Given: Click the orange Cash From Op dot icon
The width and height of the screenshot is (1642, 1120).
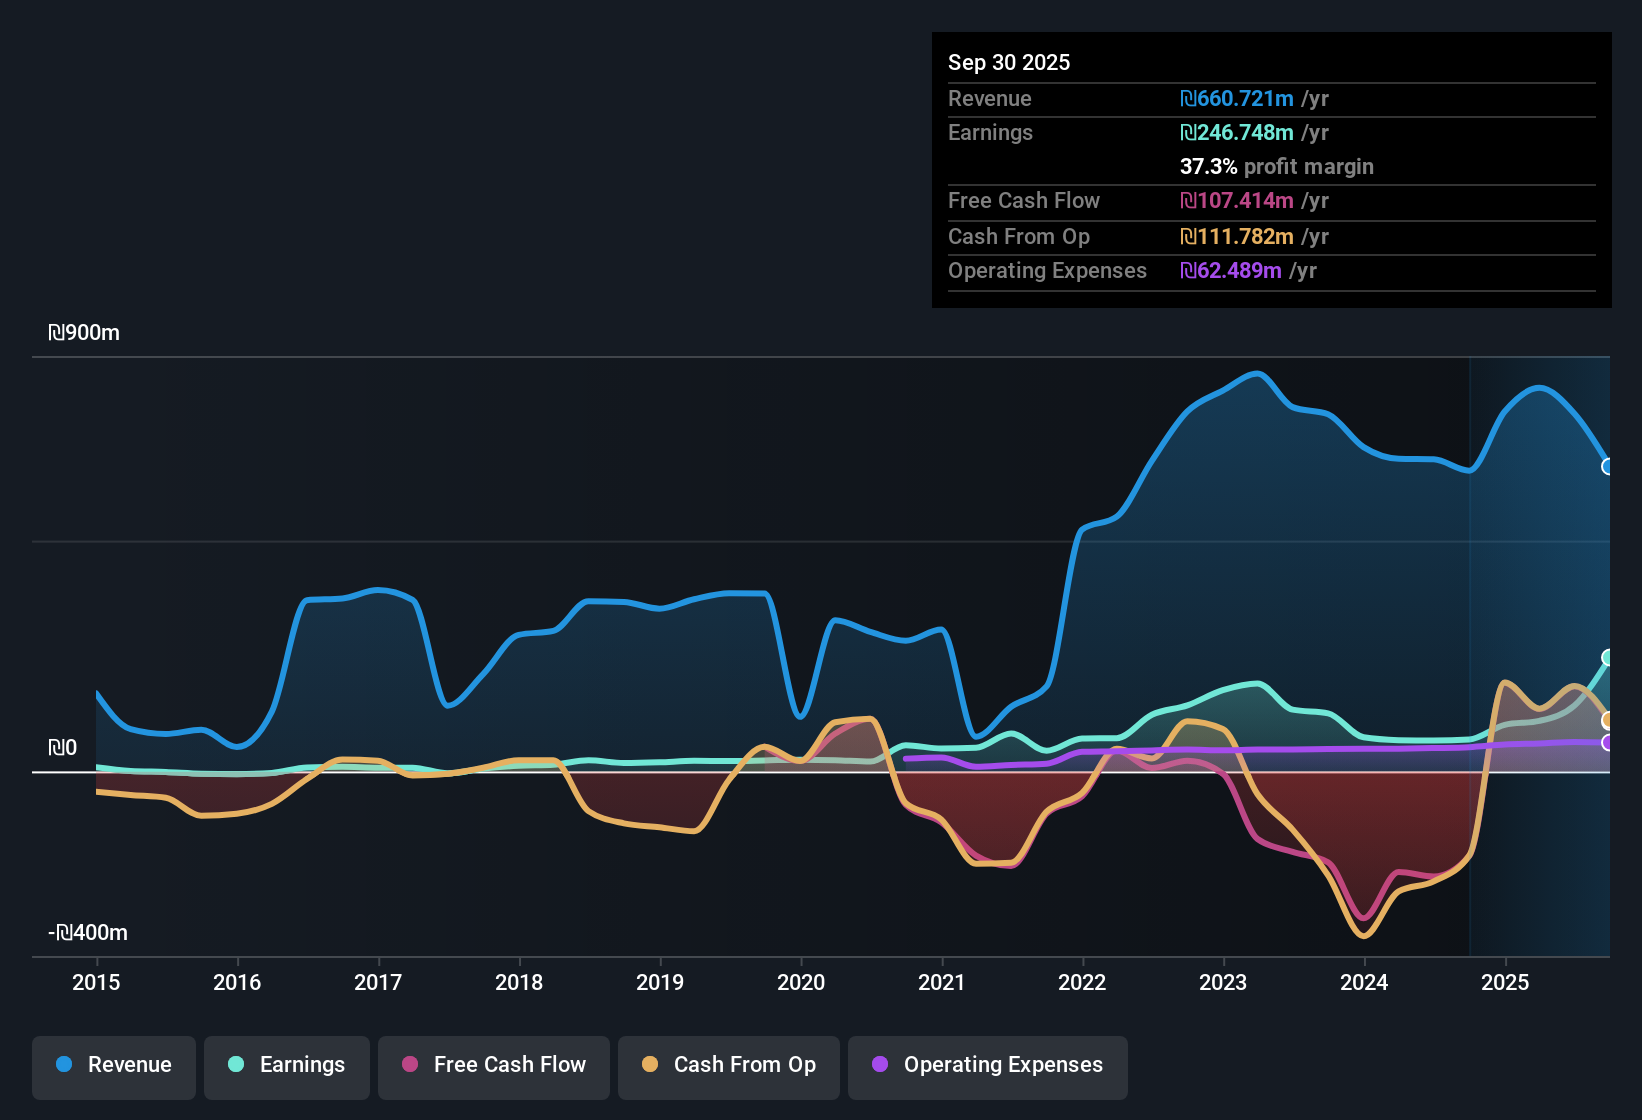Looking at the screenshot, I should pyautogui.click(x=650, y=1065).
